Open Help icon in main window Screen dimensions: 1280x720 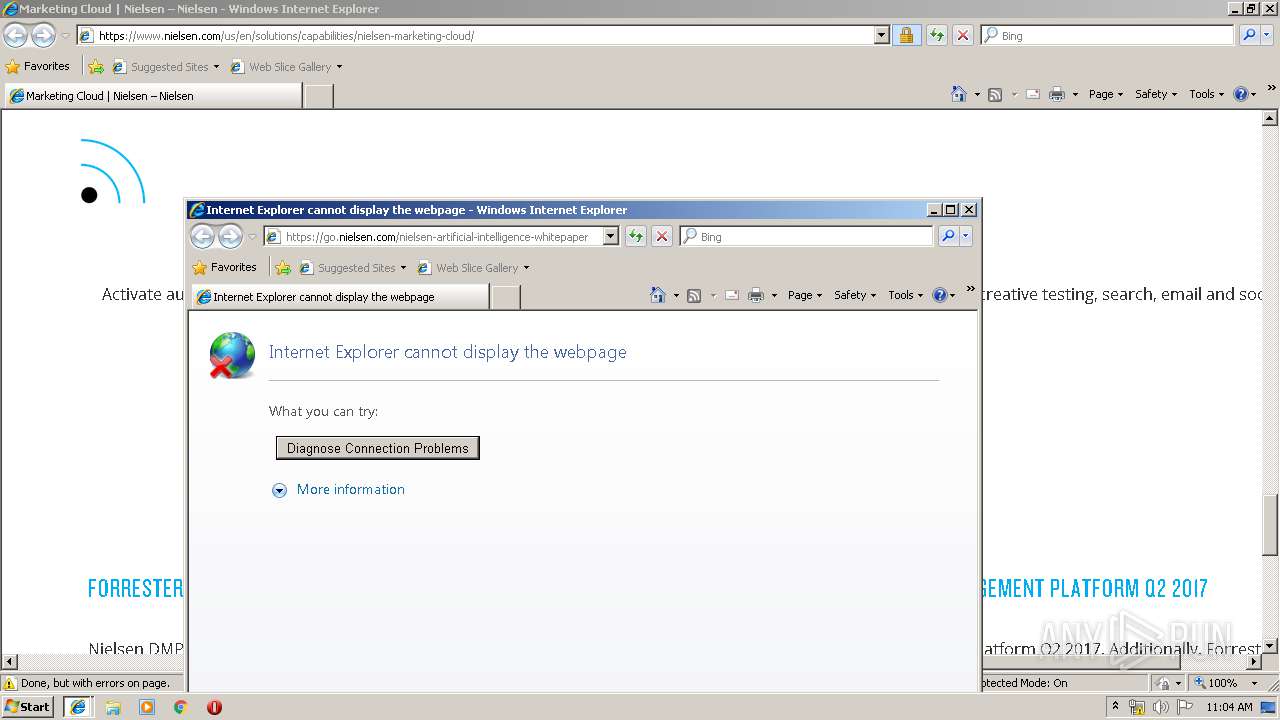[1241, 94]
